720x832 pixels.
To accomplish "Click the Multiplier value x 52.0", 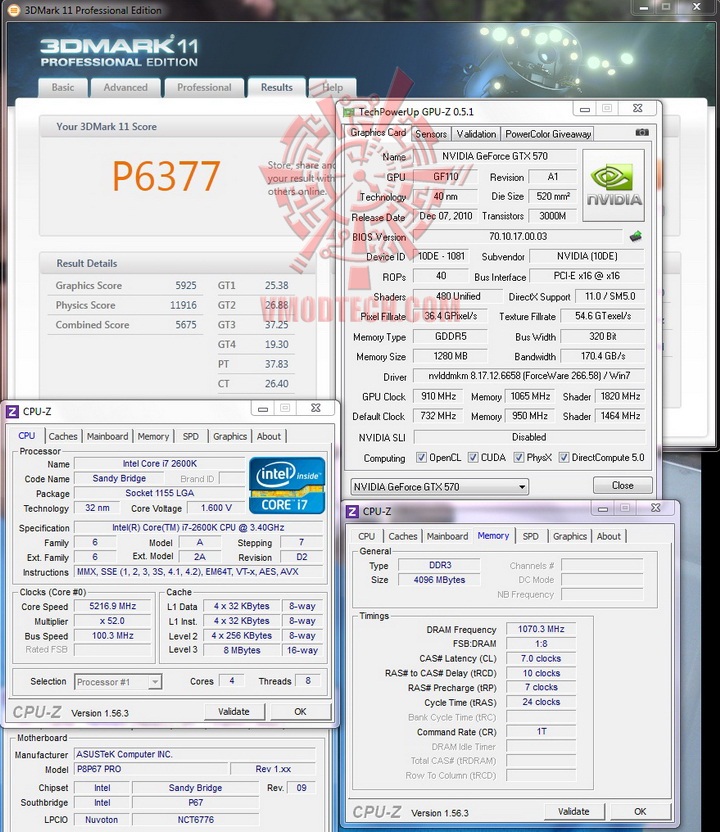I will click(112, 621).
